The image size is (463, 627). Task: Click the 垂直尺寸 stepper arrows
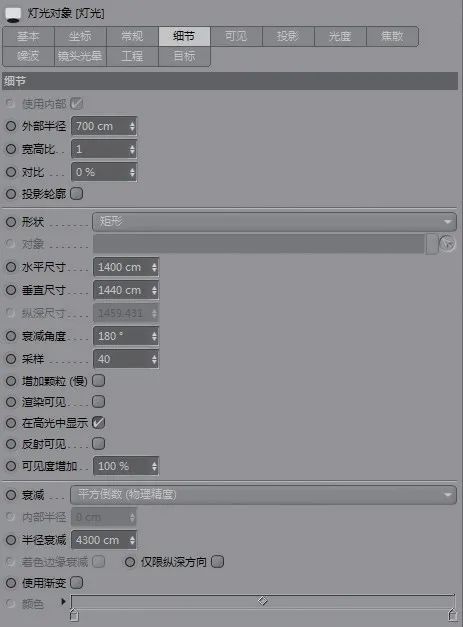tap(154, 290)
